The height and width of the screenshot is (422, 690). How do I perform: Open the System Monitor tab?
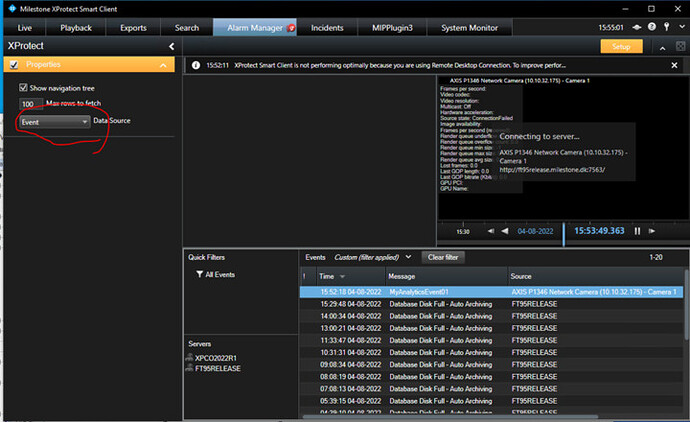(470, 28)
